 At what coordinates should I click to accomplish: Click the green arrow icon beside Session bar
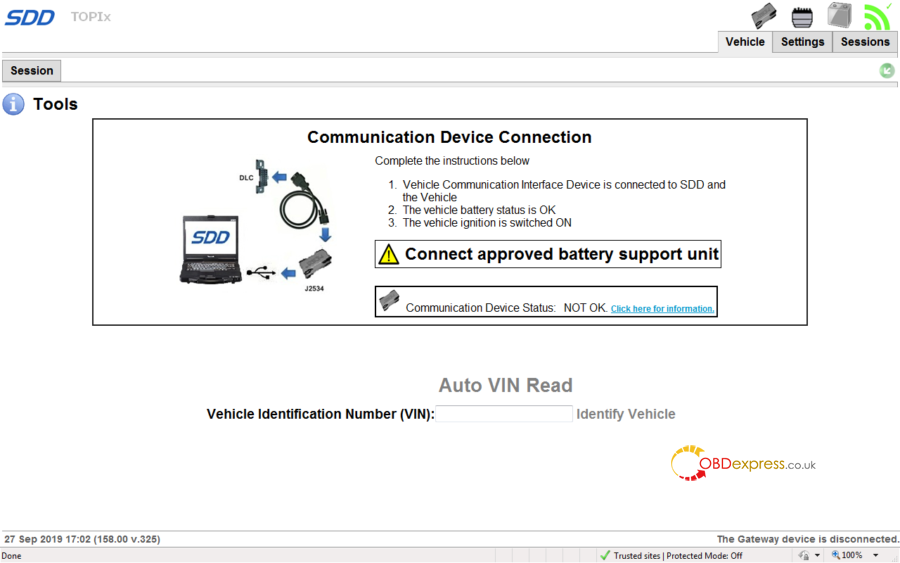(x=887, y=71)
